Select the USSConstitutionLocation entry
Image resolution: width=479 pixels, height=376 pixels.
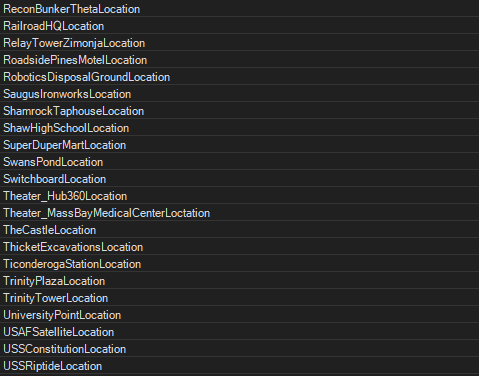pyautogui.click(x=239, y=349)
